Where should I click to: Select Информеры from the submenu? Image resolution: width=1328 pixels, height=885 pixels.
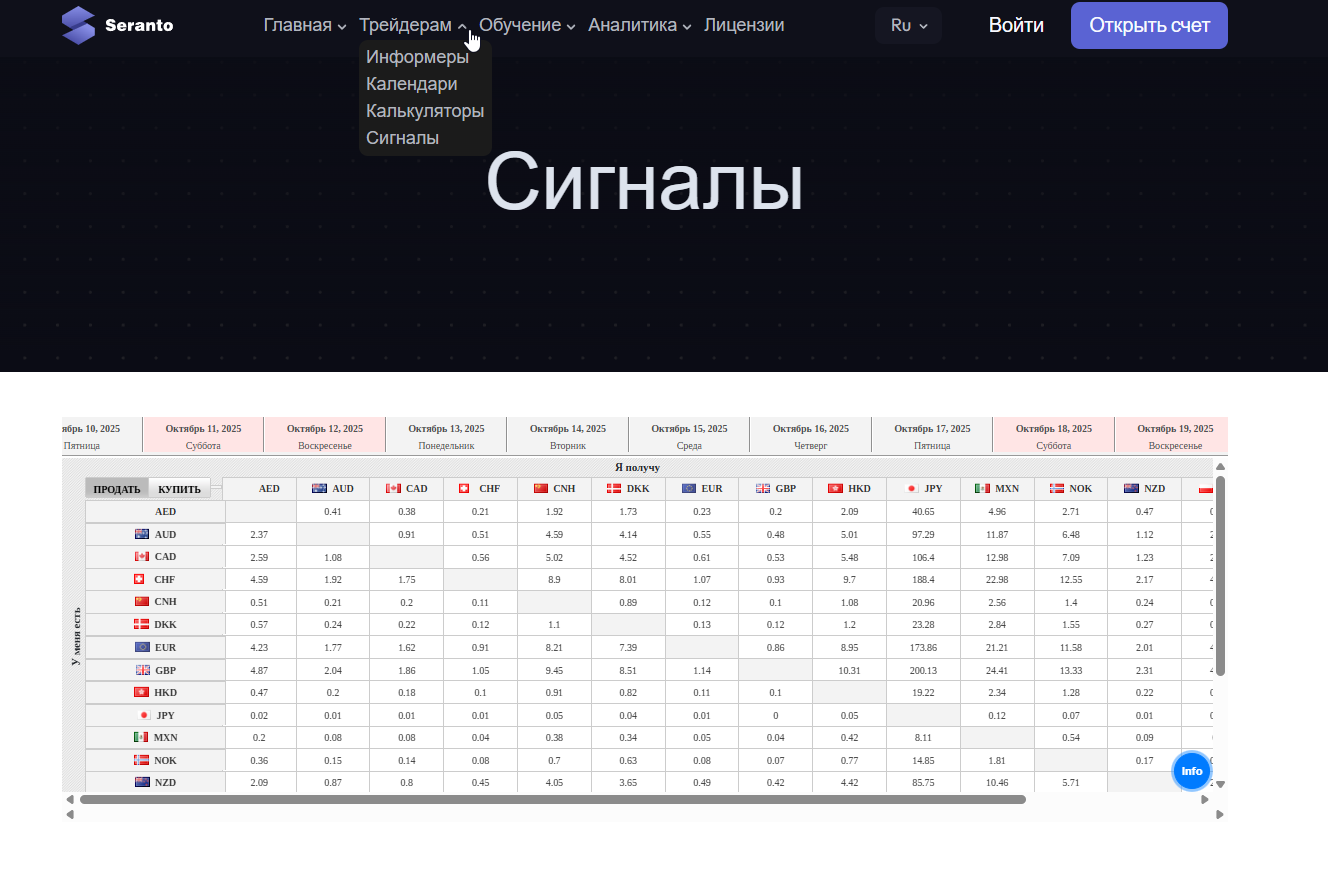click(417, 57)
